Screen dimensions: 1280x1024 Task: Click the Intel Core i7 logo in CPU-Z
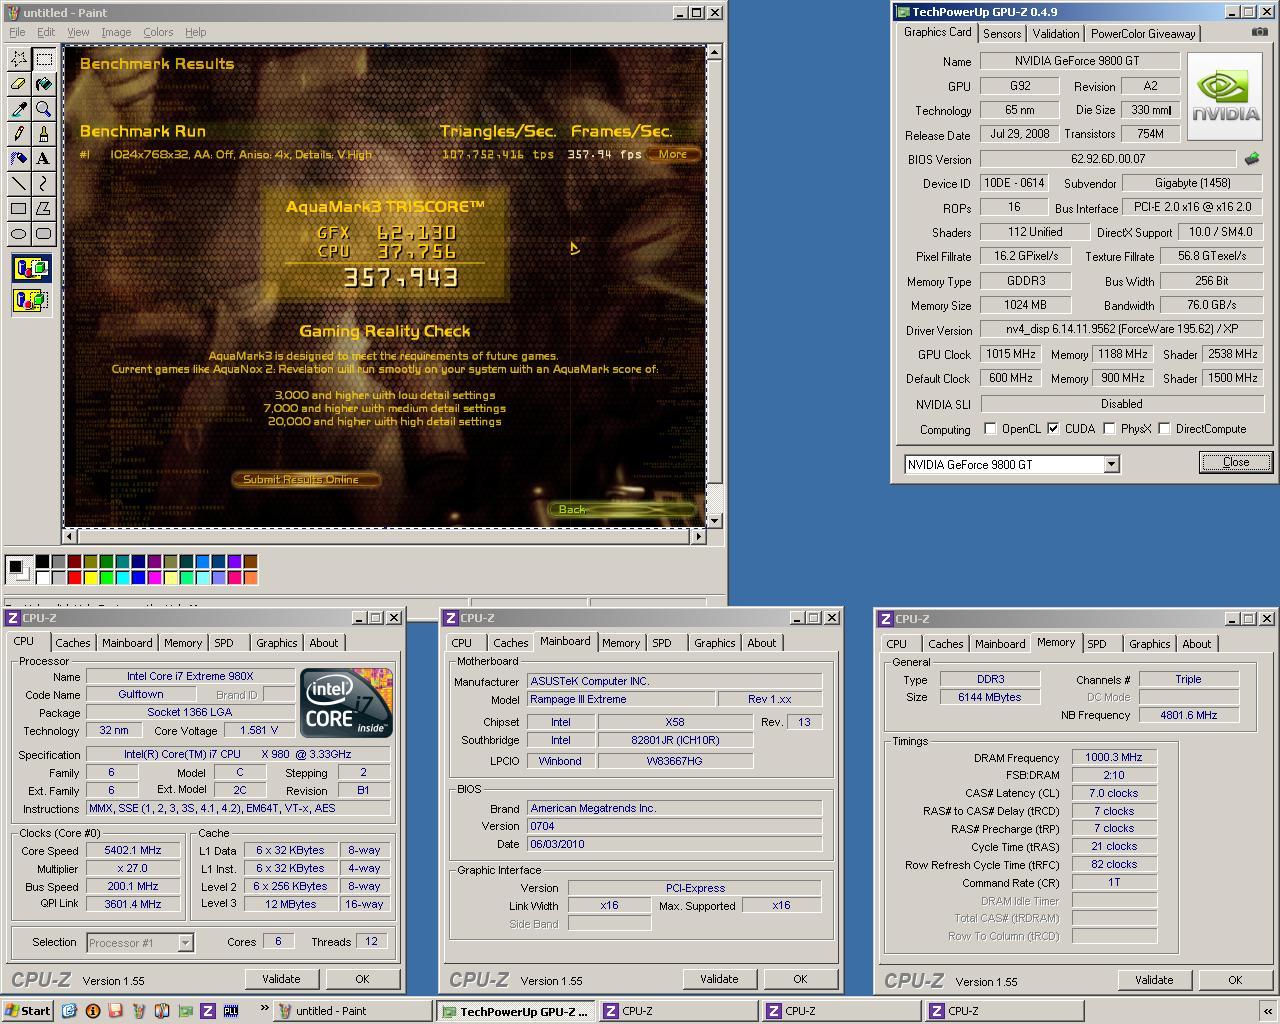click(x=347, y=703)
